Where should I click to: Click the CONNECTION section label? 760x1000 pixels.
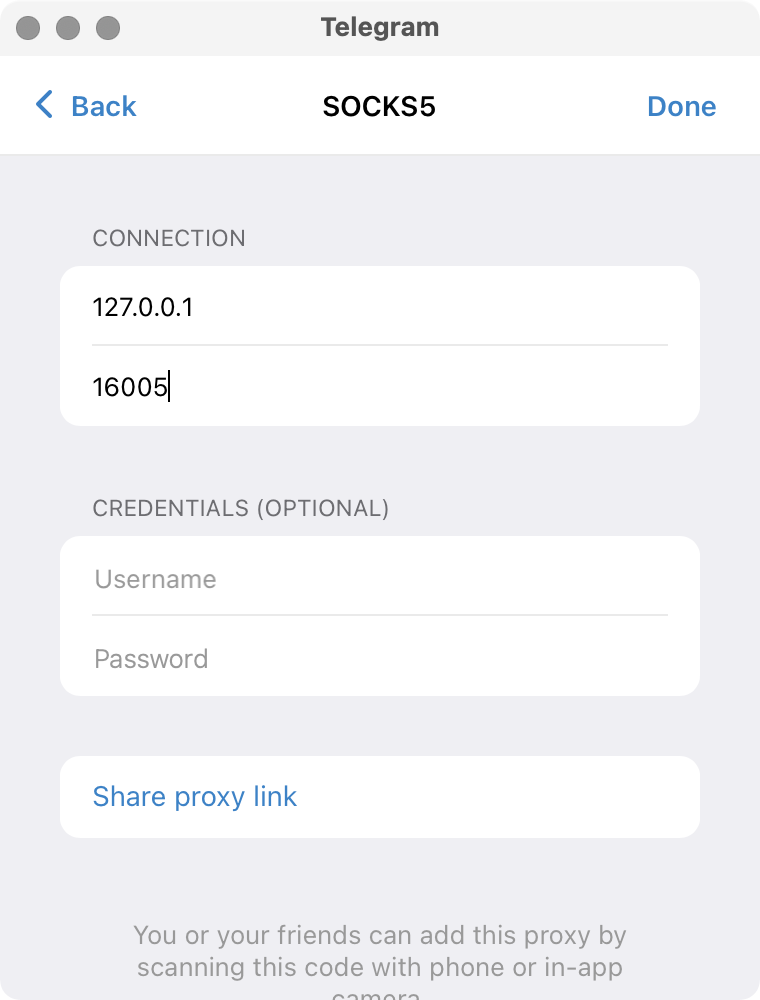tap(168, 238)
